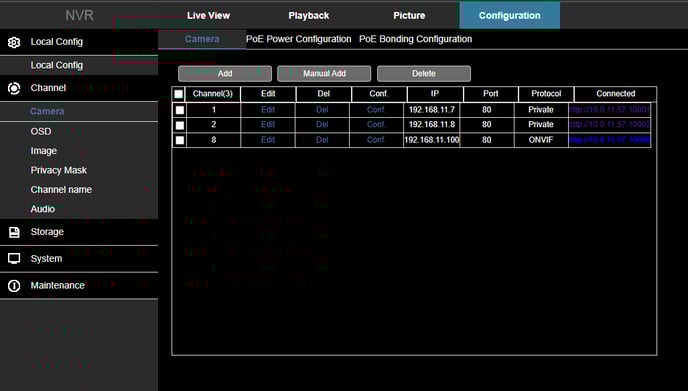Screen dimensions: 688x391
Task: Select Privacy Mask in sidebar
Action: click(58, 170)
